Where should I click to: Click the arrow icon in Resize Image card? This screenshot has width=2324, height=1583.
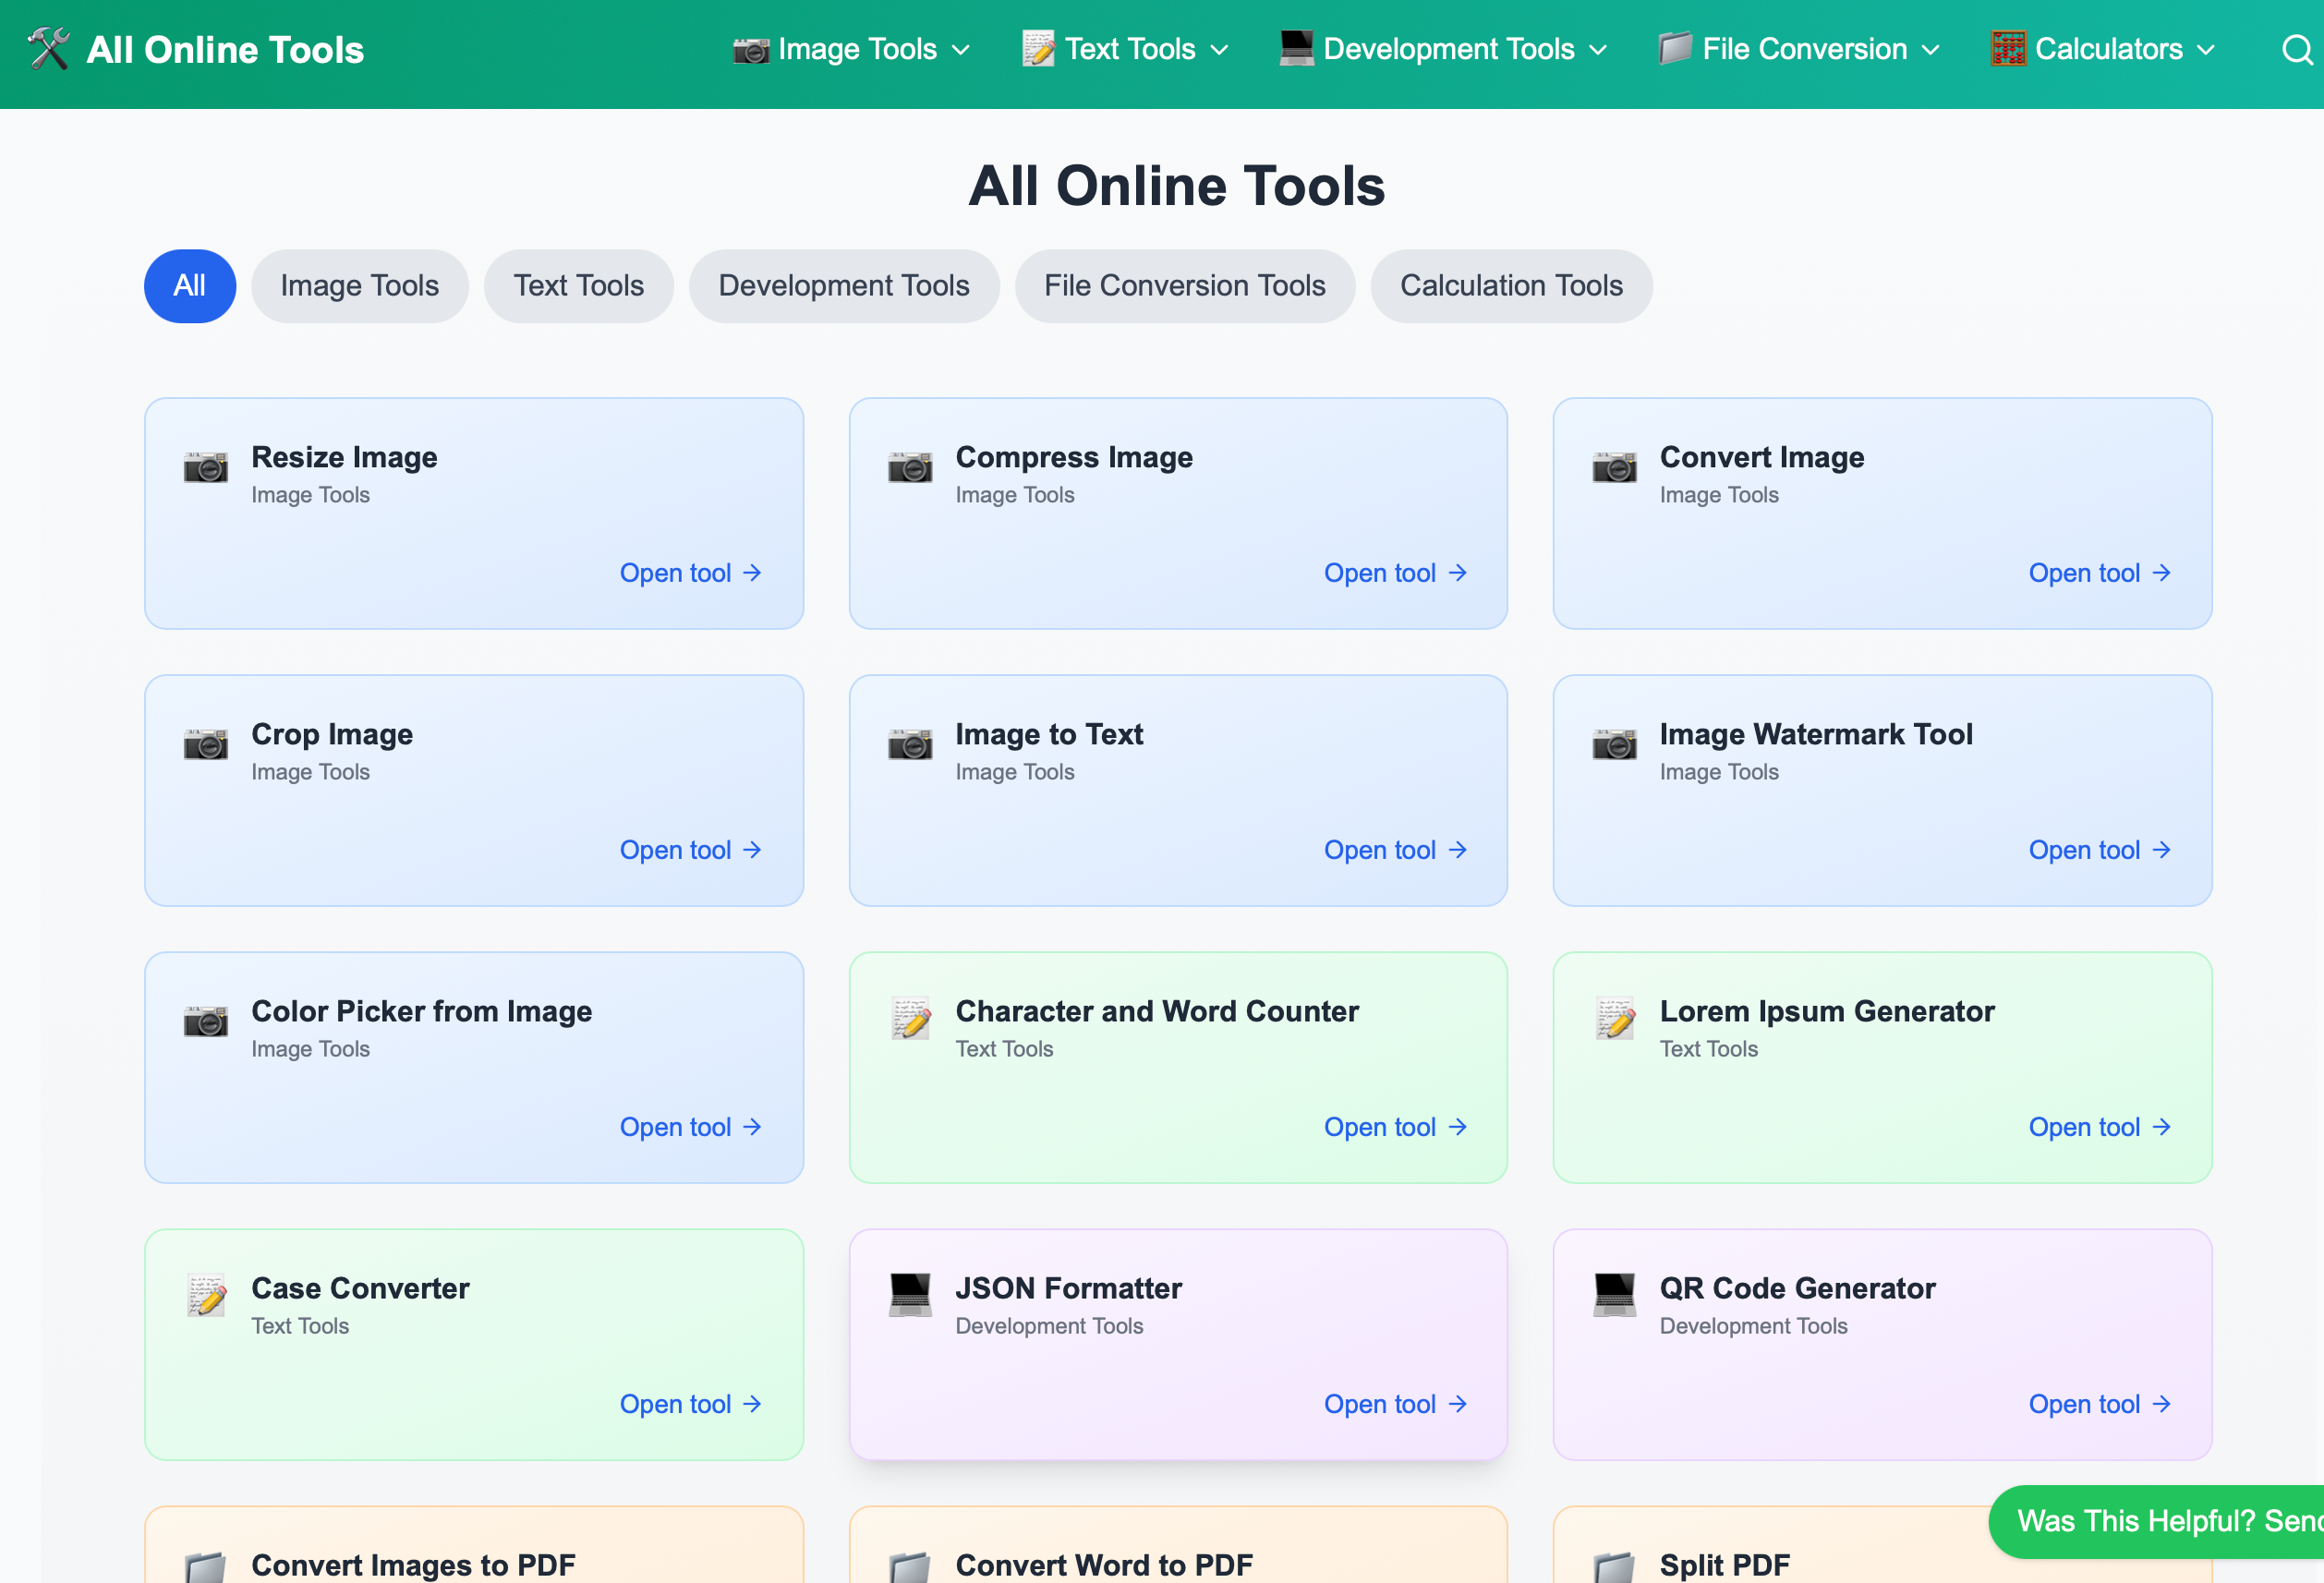753,573
